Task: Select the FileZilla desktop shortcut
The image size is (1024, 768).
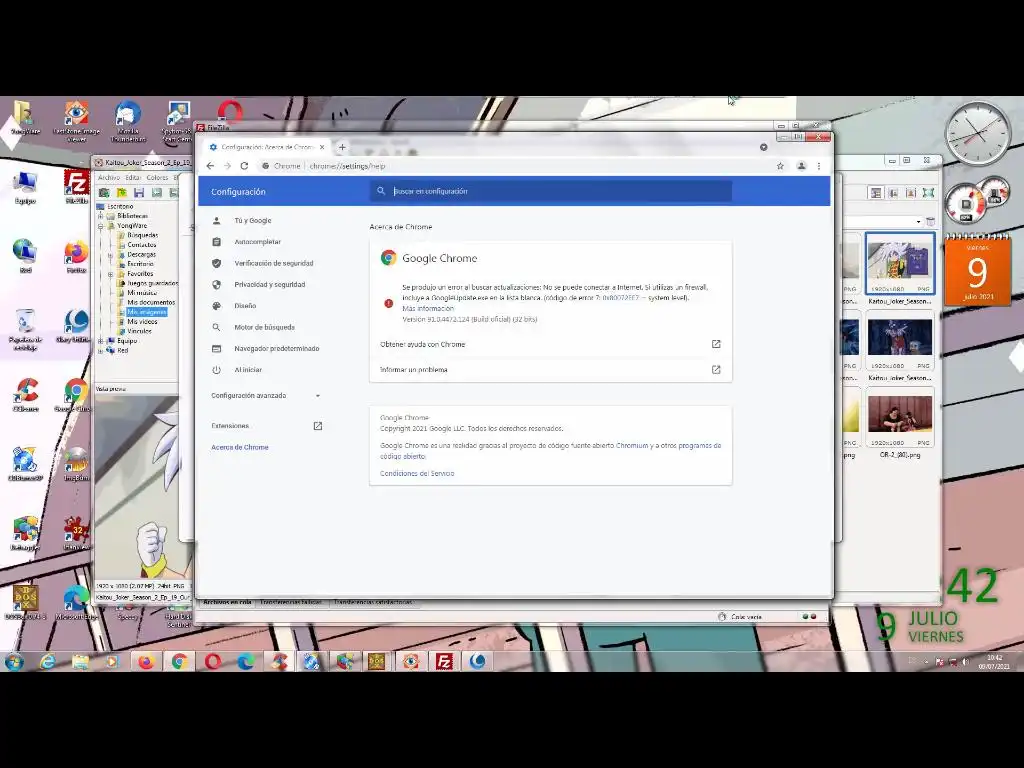Action: click(76, 187)
